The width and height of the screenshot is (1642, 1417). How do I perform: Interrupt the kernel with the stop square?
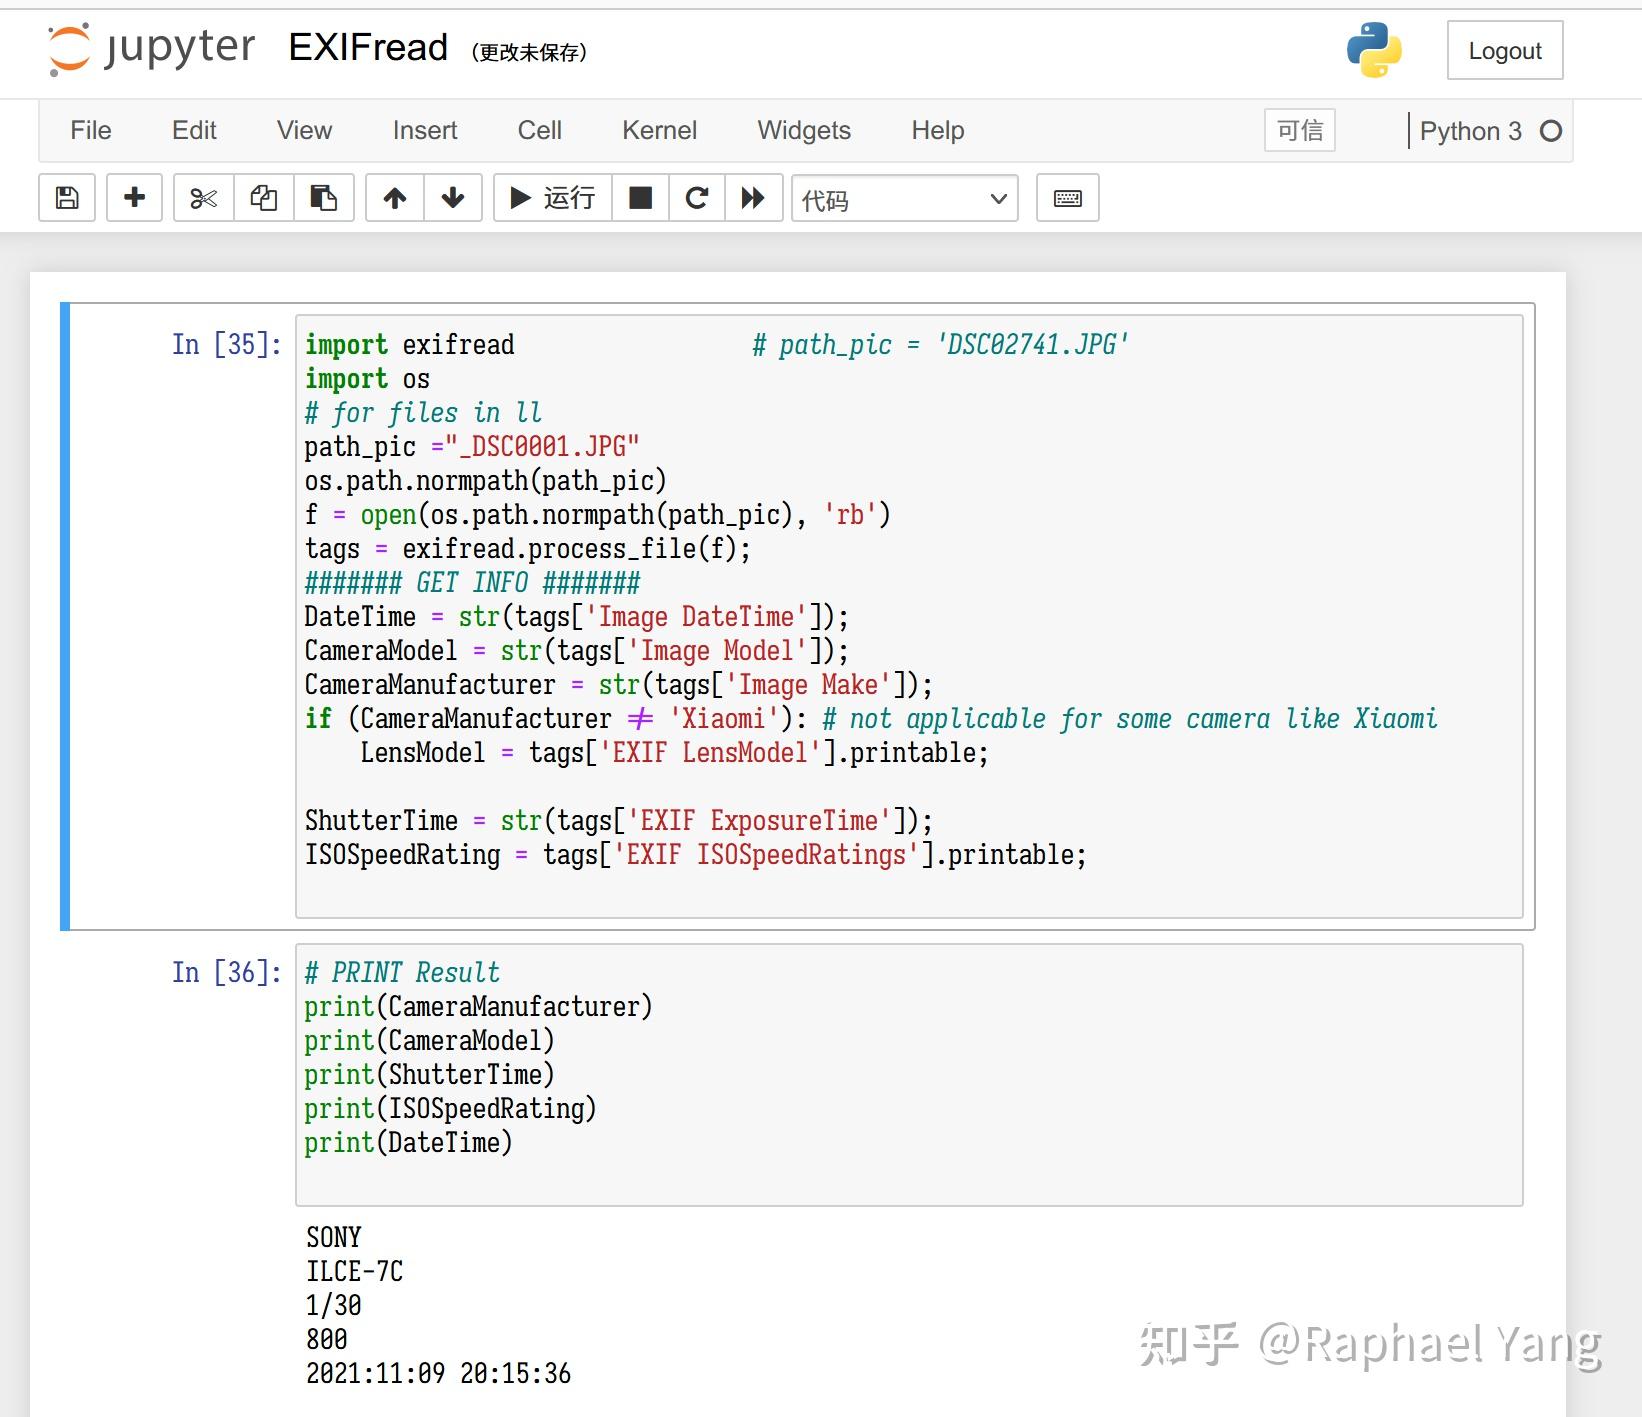click(641, 198)
